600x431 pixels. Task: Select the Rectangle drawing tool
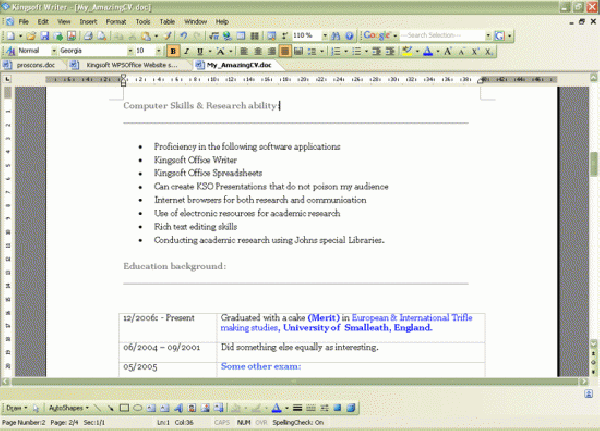coord(124,408)
